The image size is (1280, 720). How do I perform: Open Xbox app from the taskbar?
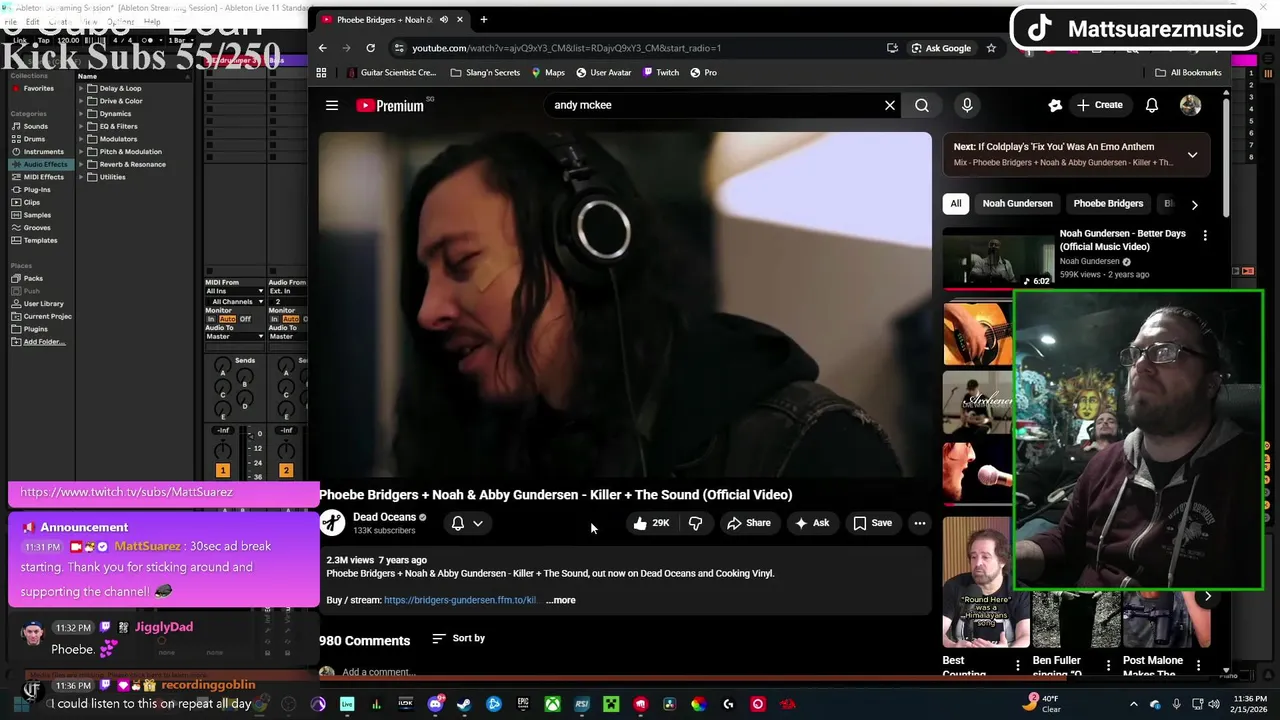552,704
